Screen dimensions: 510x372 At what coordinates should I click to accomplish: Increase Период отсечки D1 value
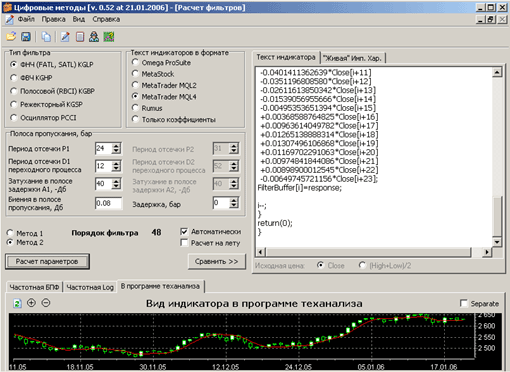tap(116, 164)
